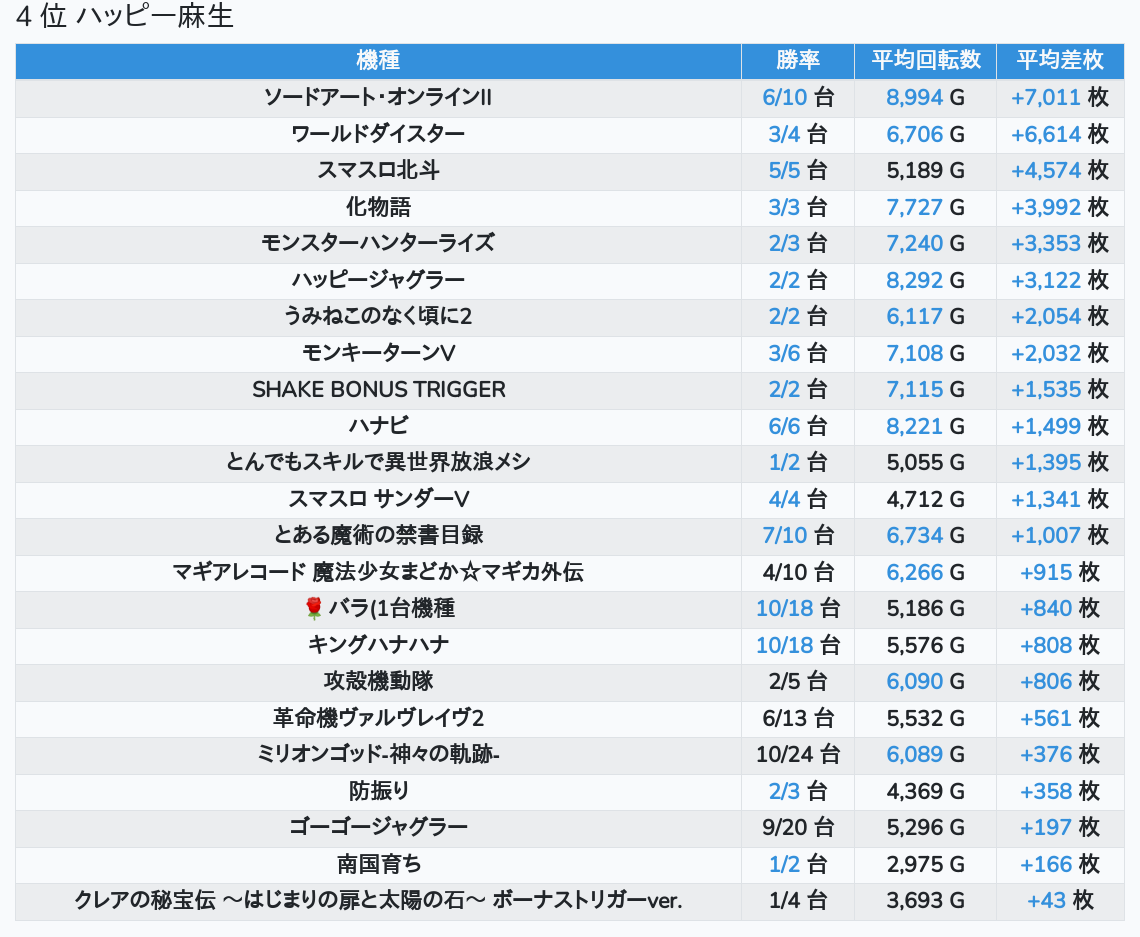Select ゴーゴージャグラー machine name
Screen dimensions: 1140x937
(378, 828)
